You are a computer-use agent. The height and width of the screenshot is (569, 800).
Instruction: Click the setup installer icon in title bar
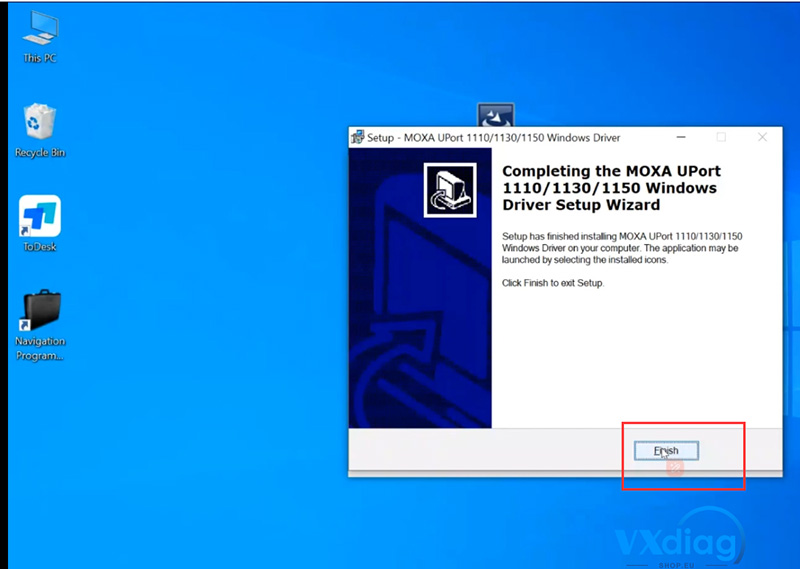357,137
